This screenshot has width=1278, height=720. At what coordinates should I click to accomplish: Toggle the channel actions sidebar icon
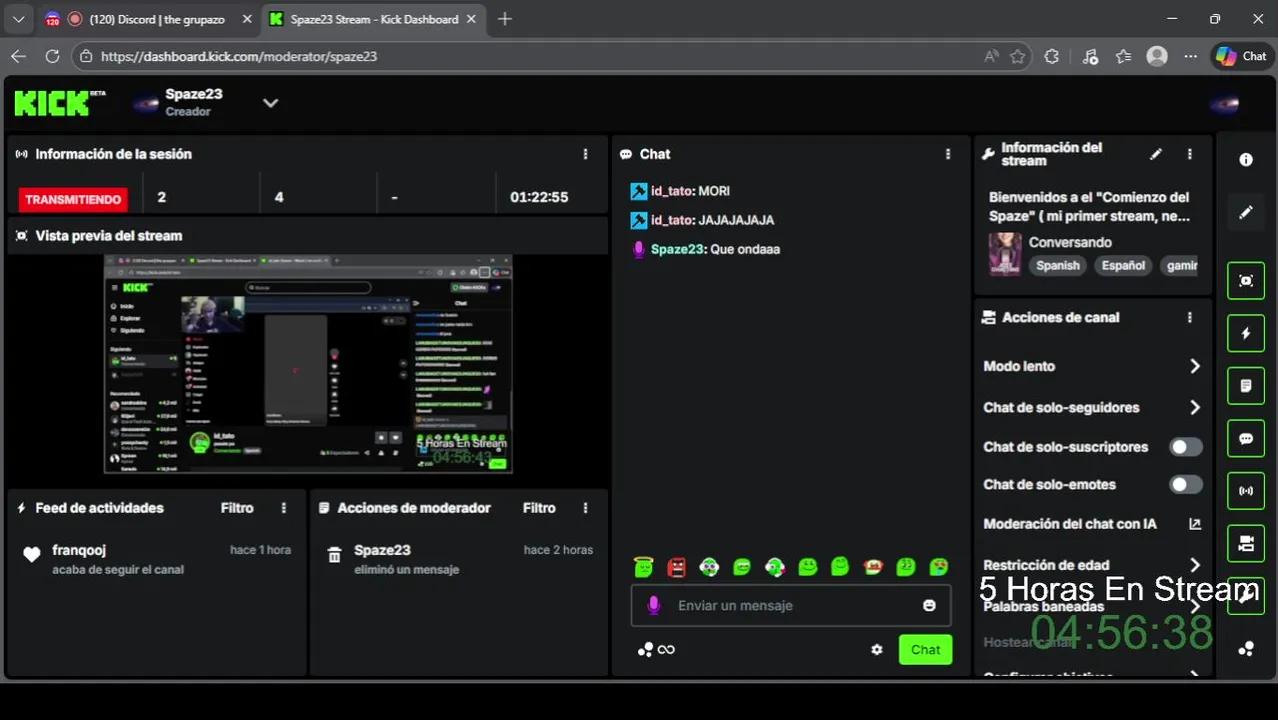1246,543
